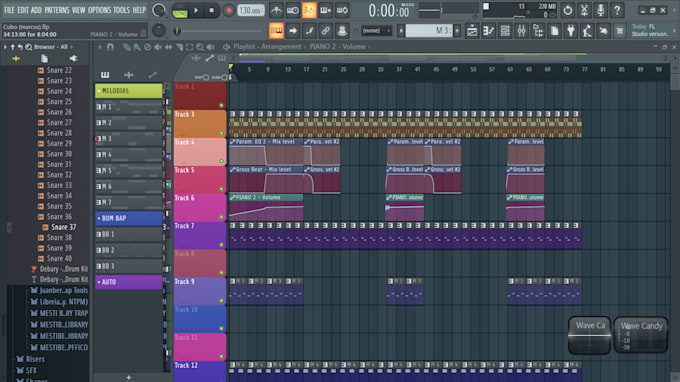Click the multilink to controllers icon
680x382 pixels.
tap(326, 31)
